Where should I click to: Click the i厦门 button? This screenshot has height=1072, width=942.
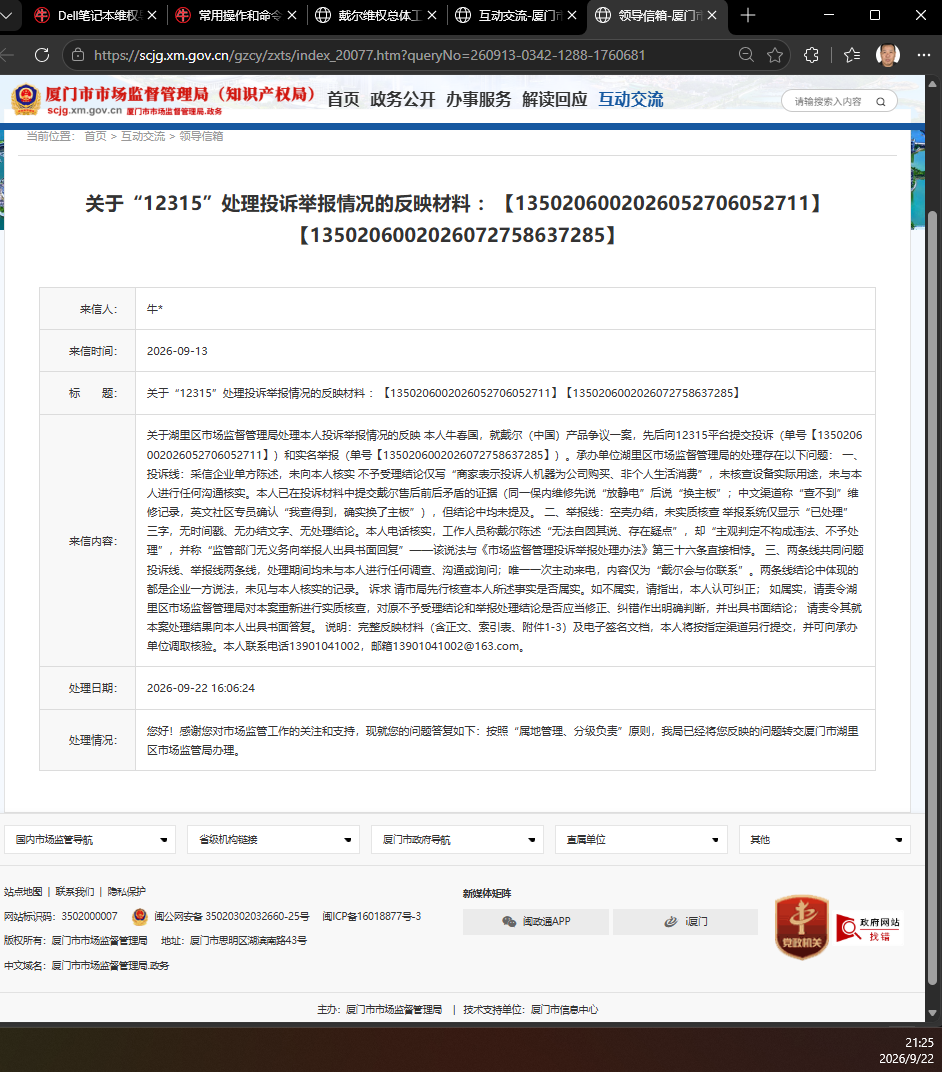[686, 922]
